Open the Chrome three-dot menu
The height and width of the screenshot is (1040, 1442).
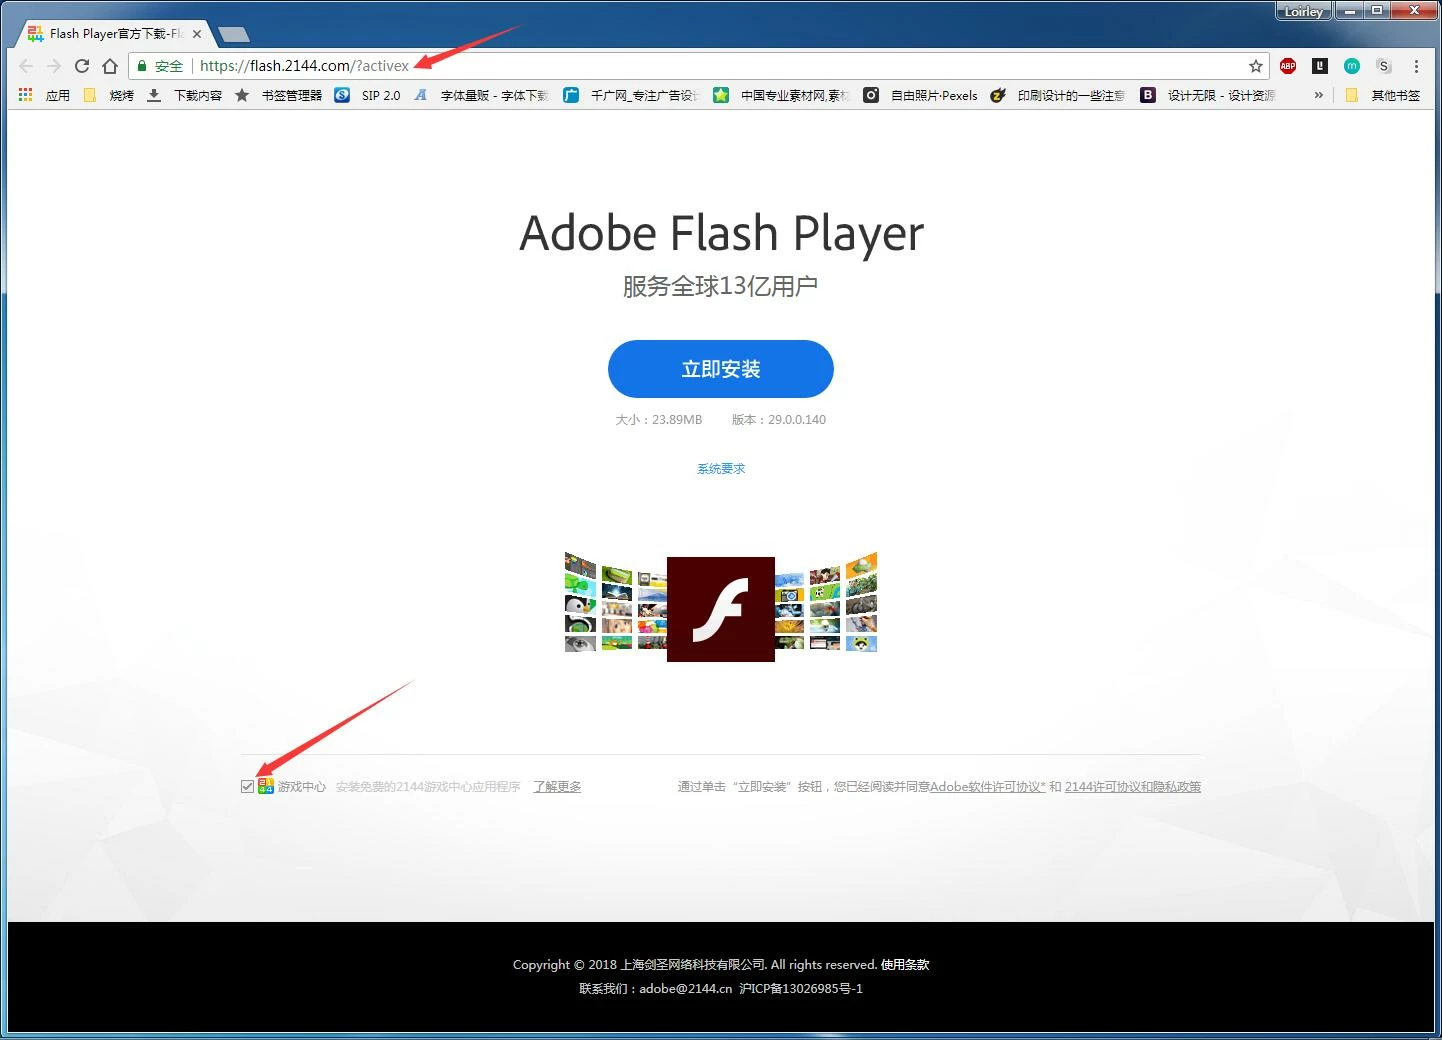tap(1416, 66)
